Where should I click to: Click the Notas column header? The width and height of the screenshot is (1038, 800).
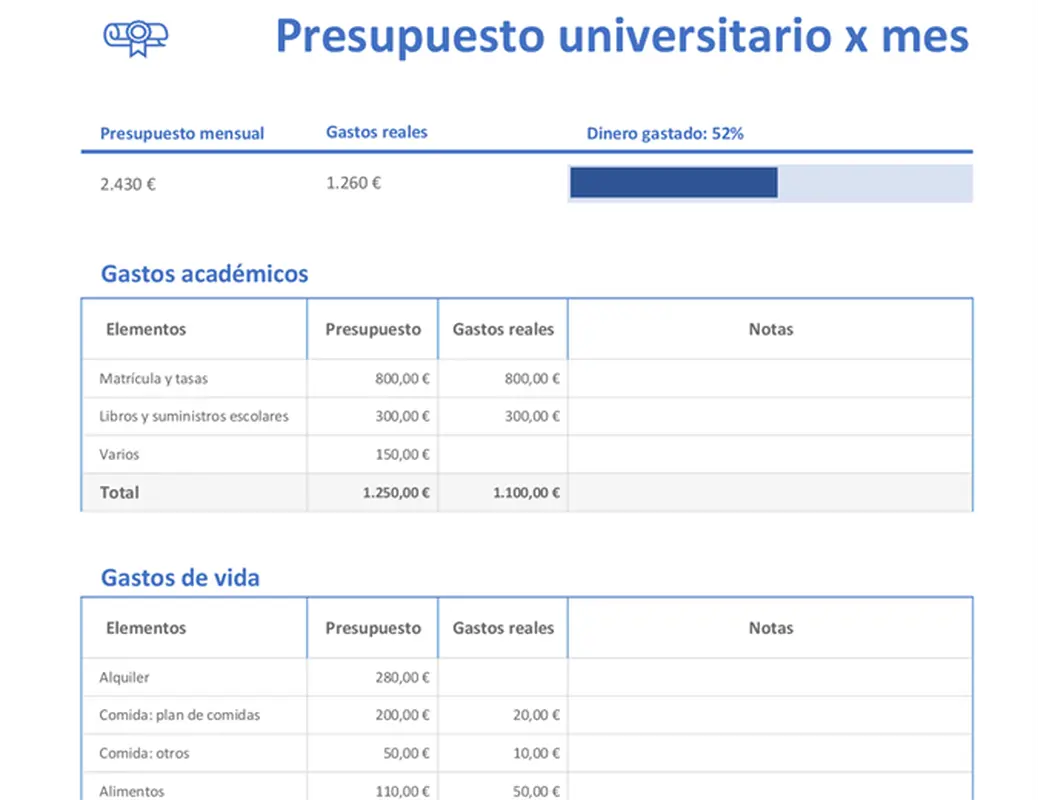[x=770, y=329]
